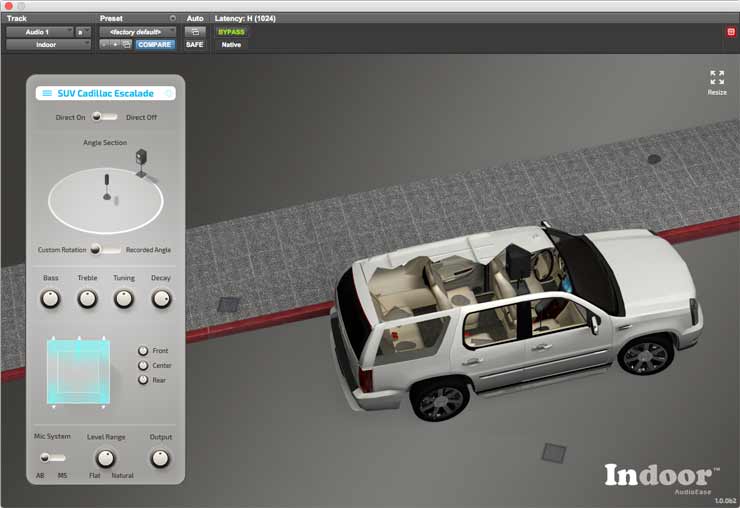This screenshot has height=508, width=740.
Task: Click the AB label under Mic System
Action: [40, 475]
